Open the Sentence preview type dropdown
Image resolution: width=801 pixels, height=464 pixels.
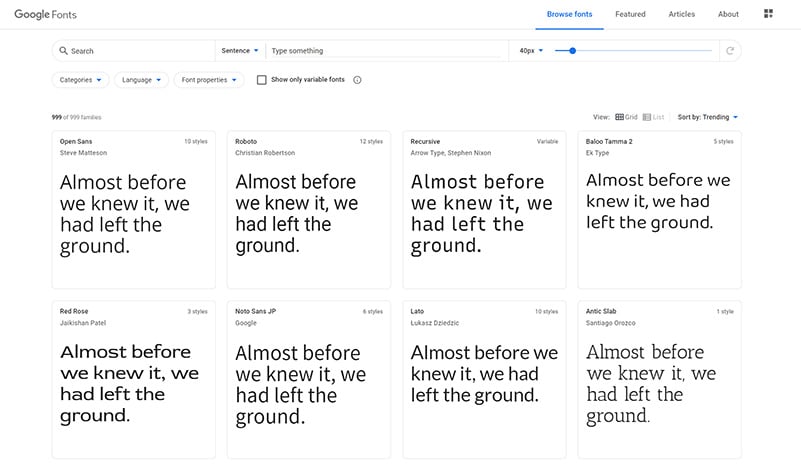[240, 51]
